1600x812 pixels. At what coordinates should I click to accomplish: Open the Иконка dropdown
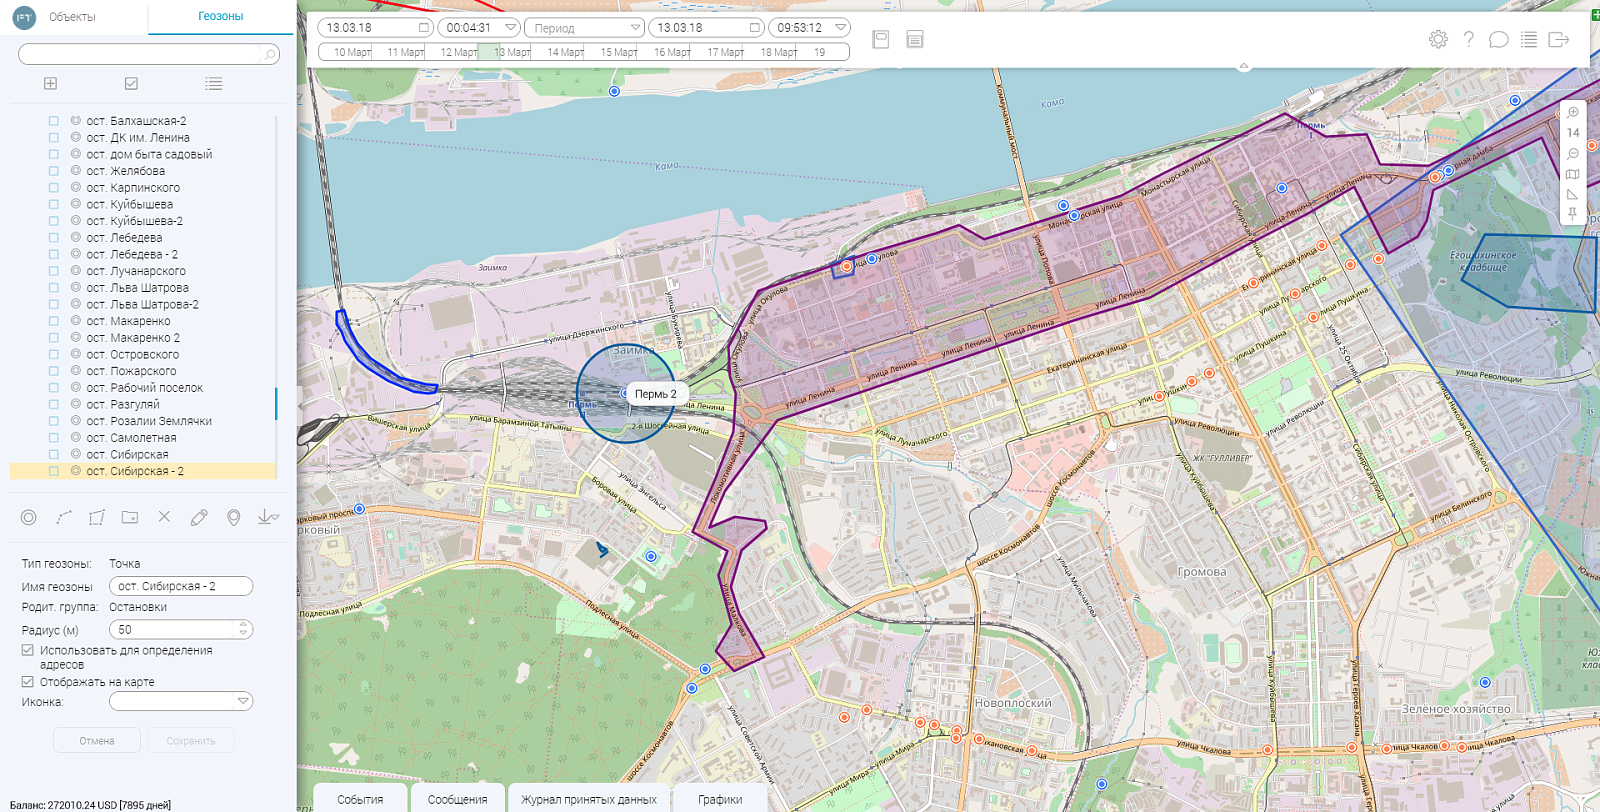click(x=181, y=702)
